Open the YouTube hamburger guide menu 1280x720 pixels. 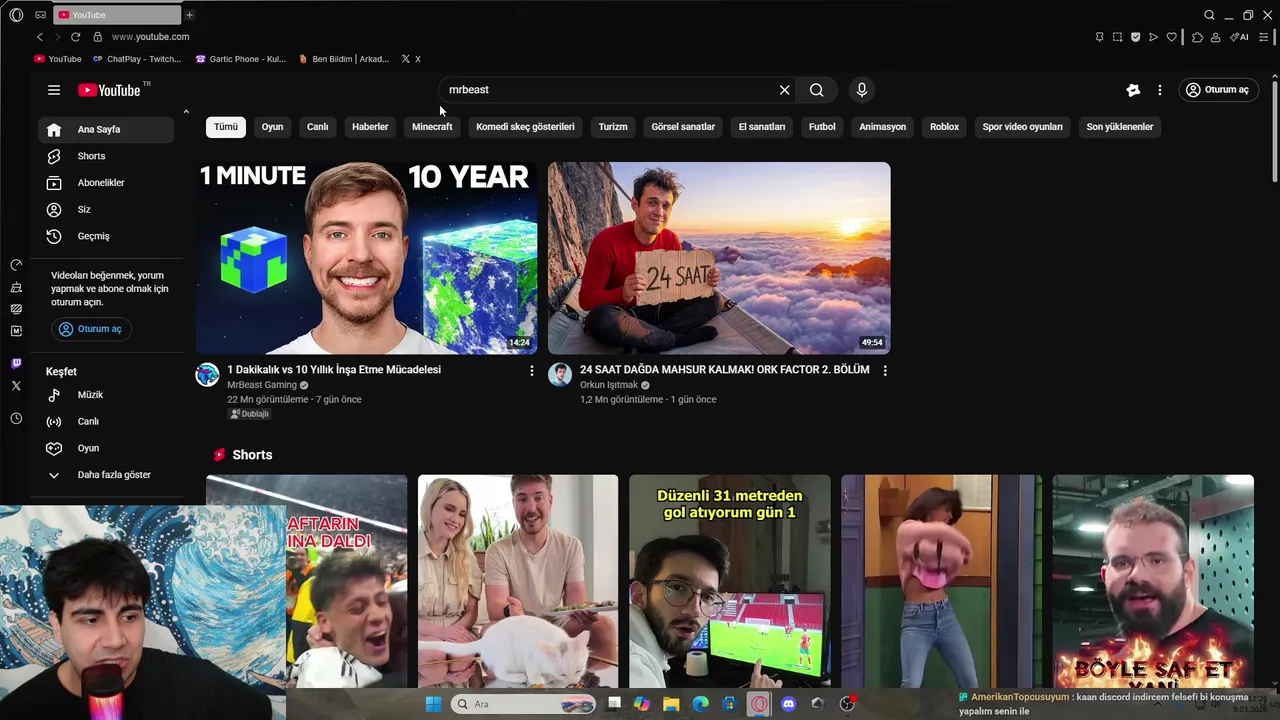coord(54,90)
